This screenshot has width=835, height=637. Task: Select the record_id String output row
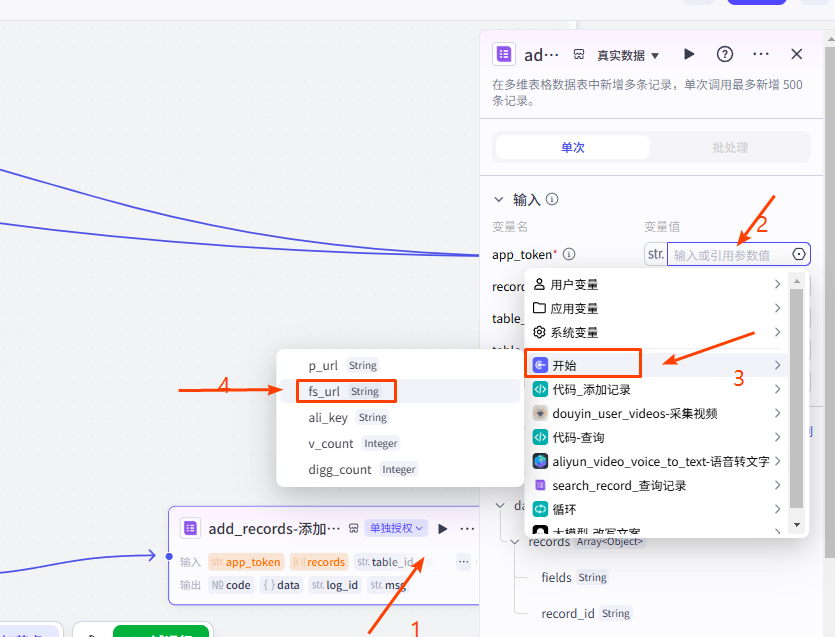586,614
